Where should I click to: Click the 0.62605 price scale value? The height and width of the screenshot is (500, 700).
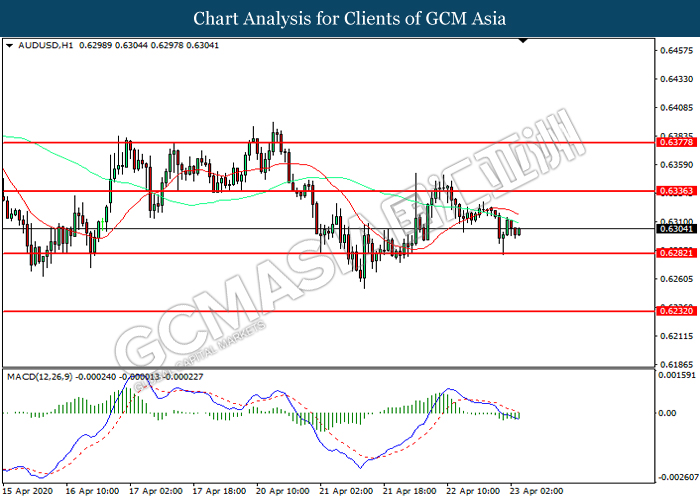pos(676,279)
